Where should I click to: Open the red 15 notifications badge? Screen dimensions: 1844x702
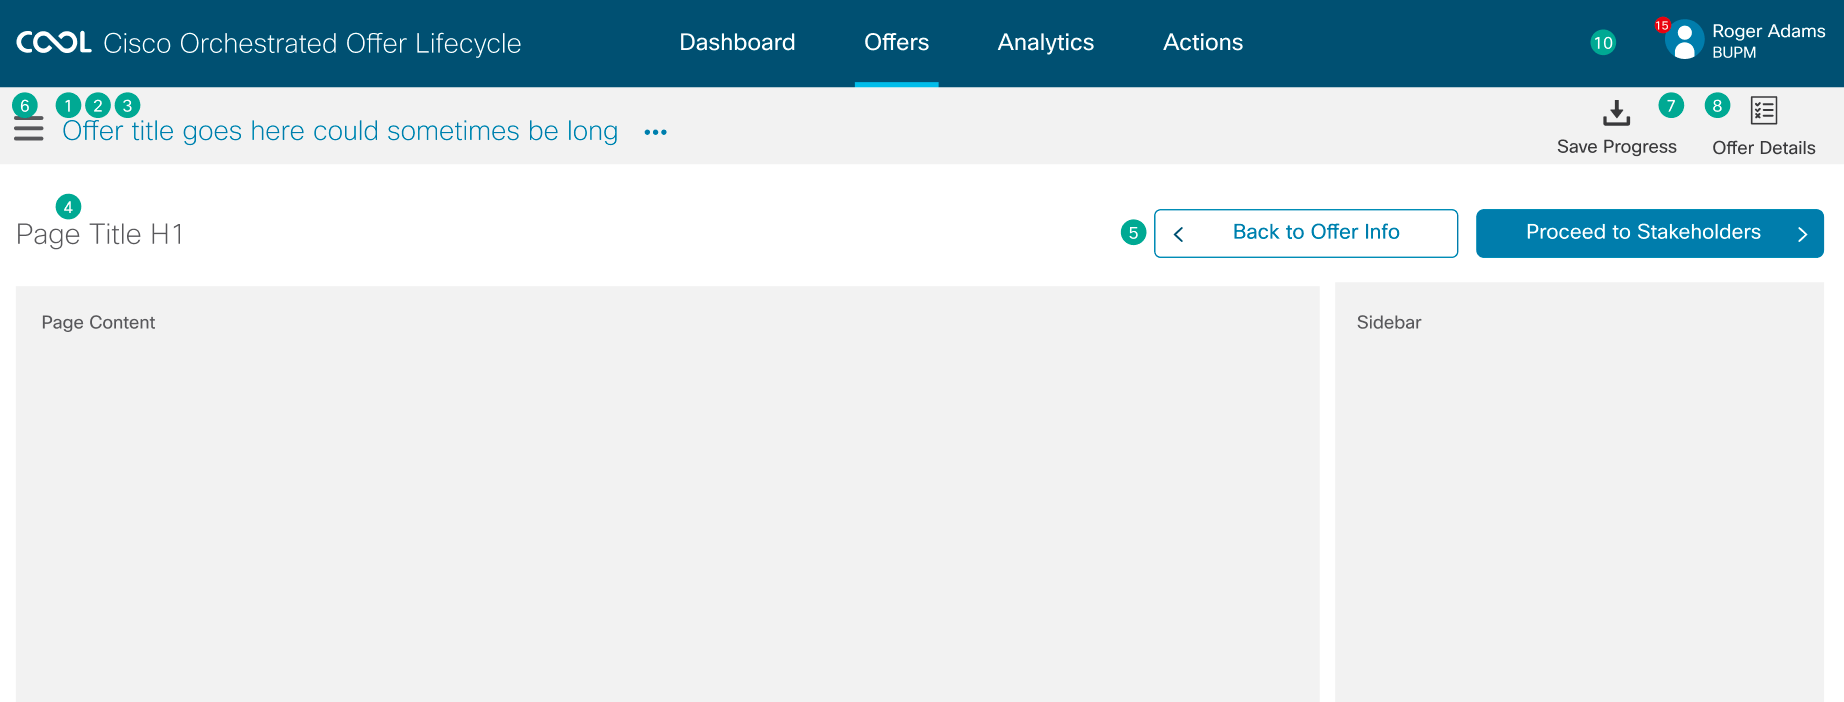[x=1662, y=25]
